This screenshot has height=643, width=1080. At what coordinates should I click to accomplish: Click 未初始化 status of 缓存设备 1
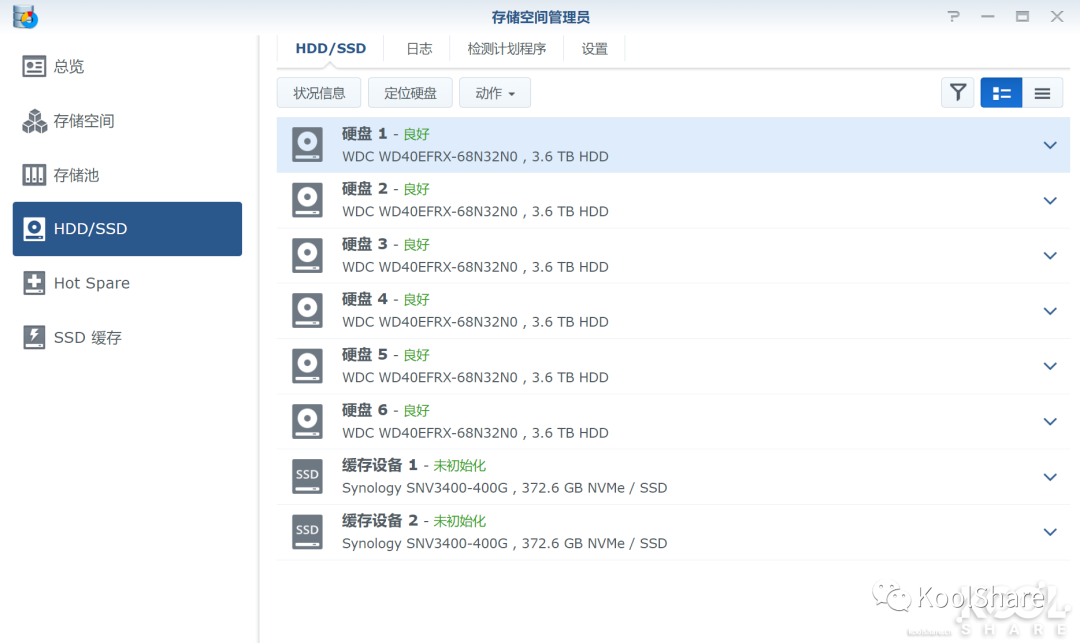[x=459, y=466]
